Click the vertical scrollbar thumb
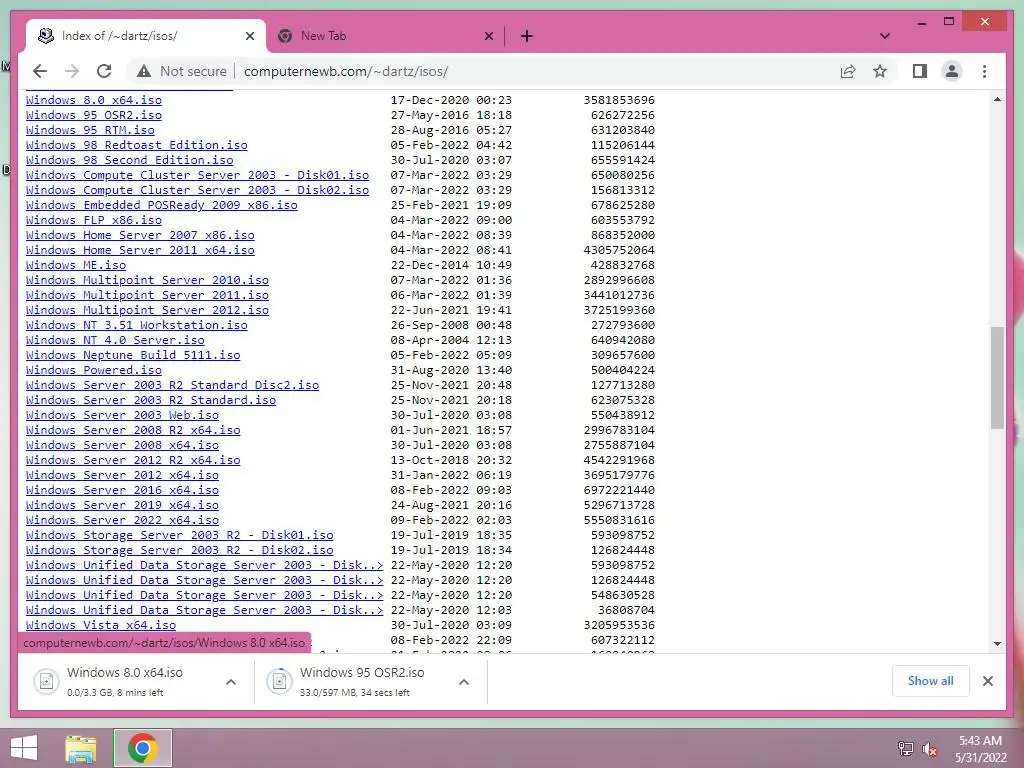Viewport: 1024px width, 768px height. click(x=997, y=377)
